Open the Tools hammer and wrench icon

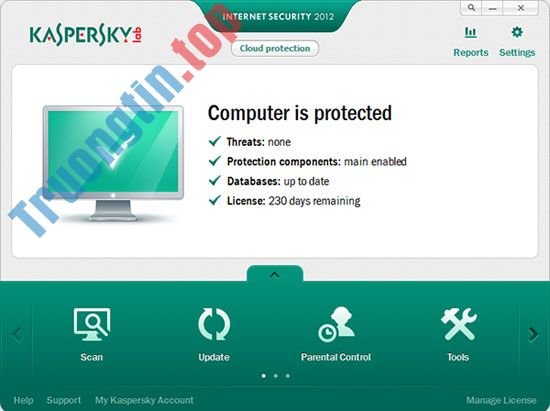(x=458, y=324)
